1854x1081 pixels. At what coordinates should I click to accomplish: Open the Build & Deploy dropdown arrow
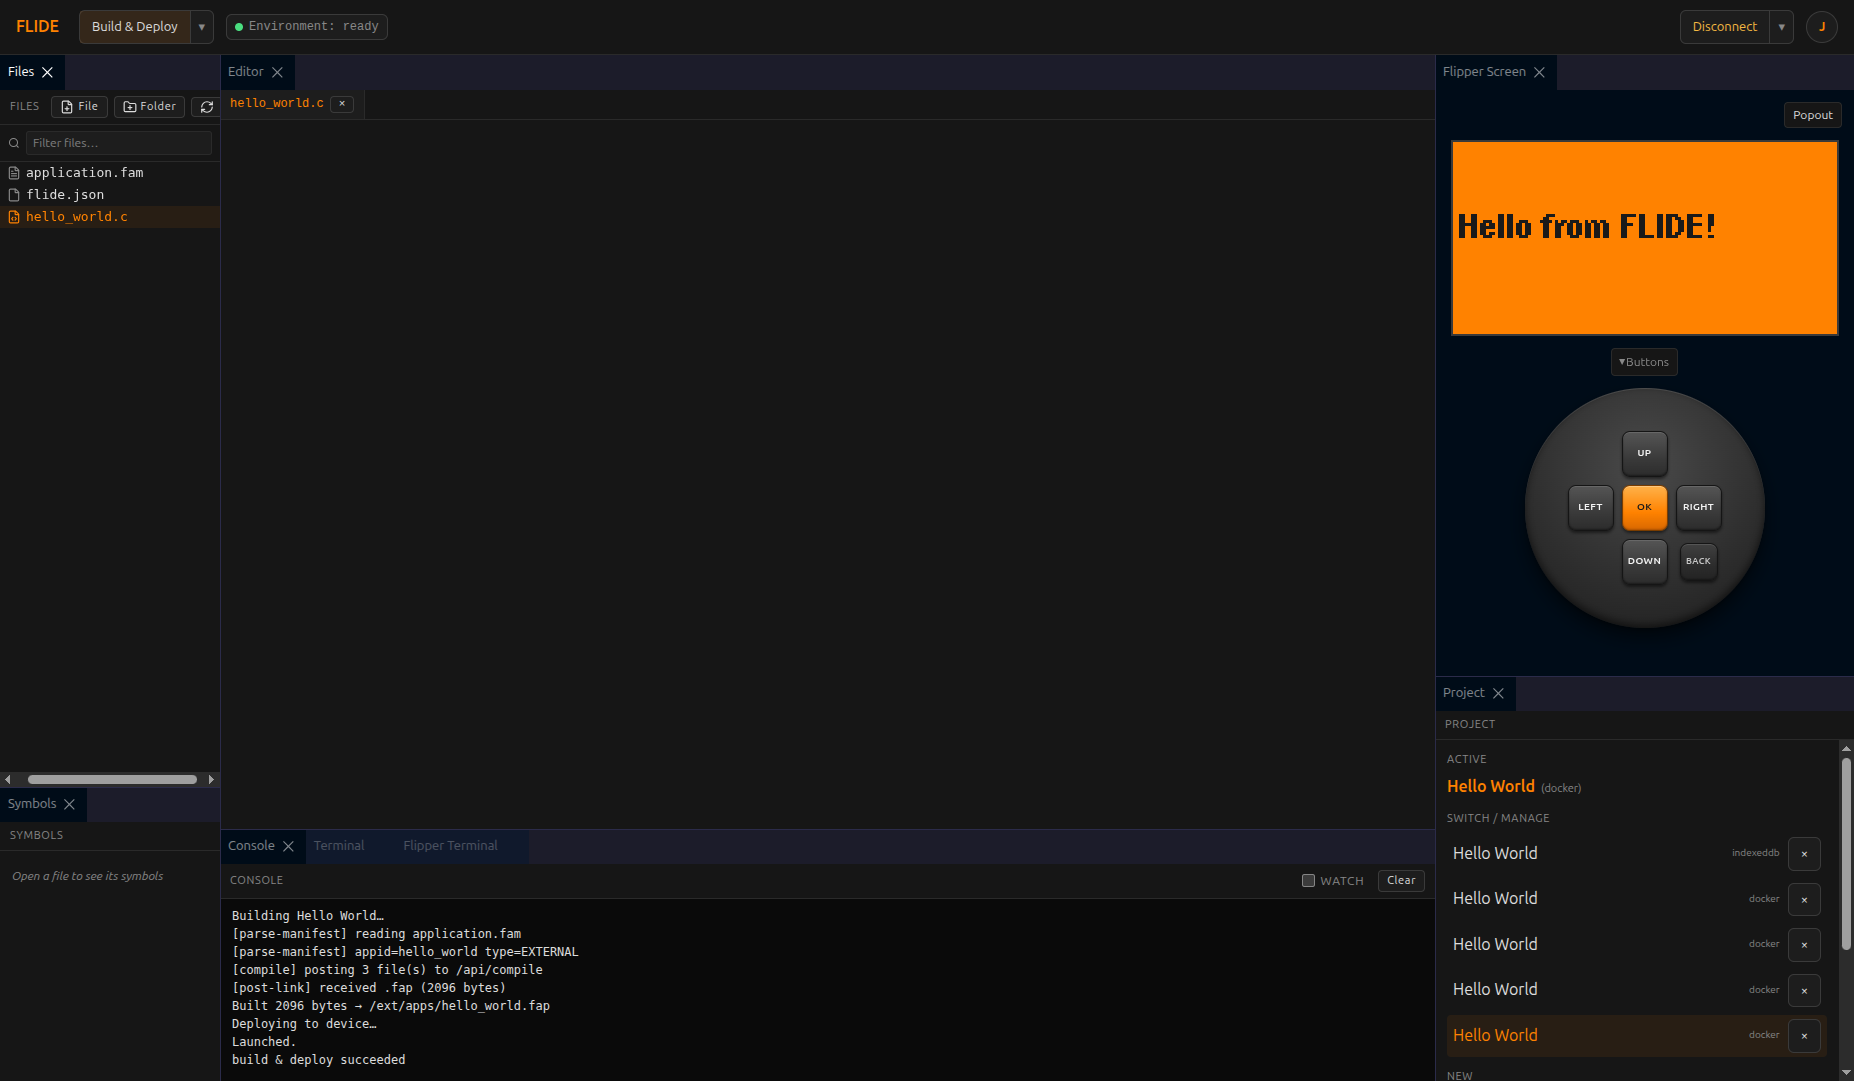coord(202,27)
